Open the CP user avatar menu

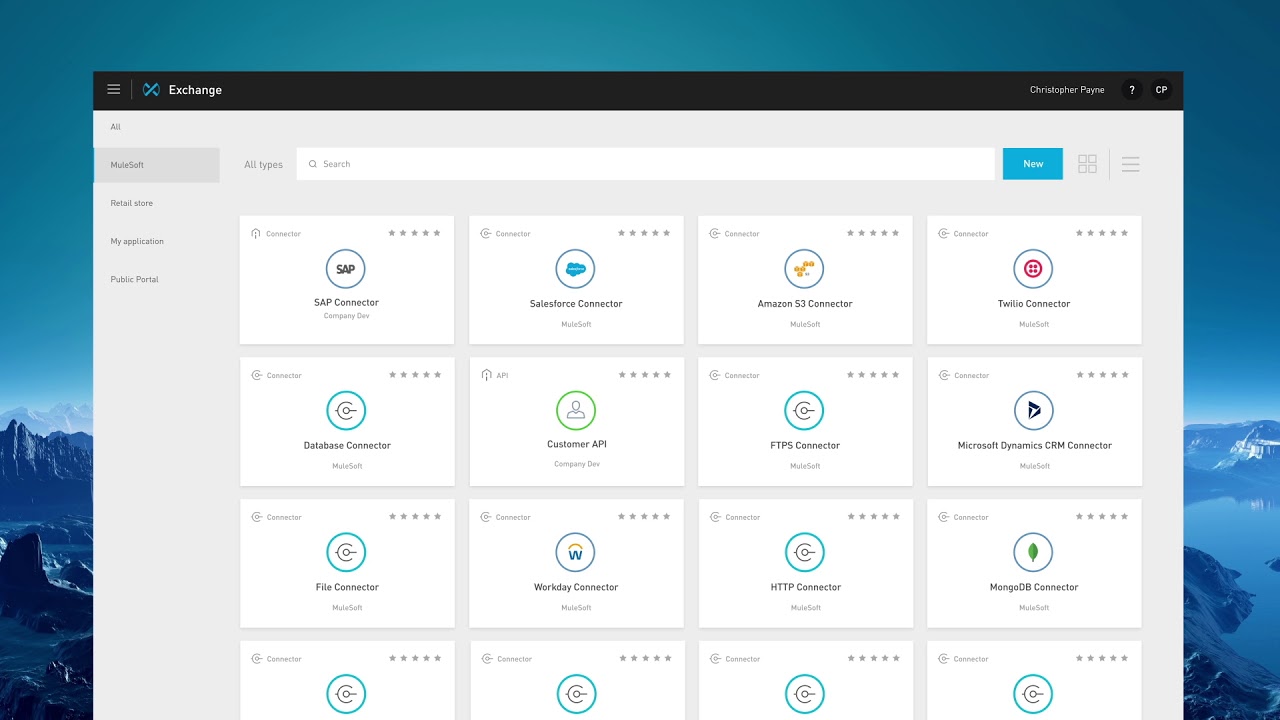[x=1161, y=90]
